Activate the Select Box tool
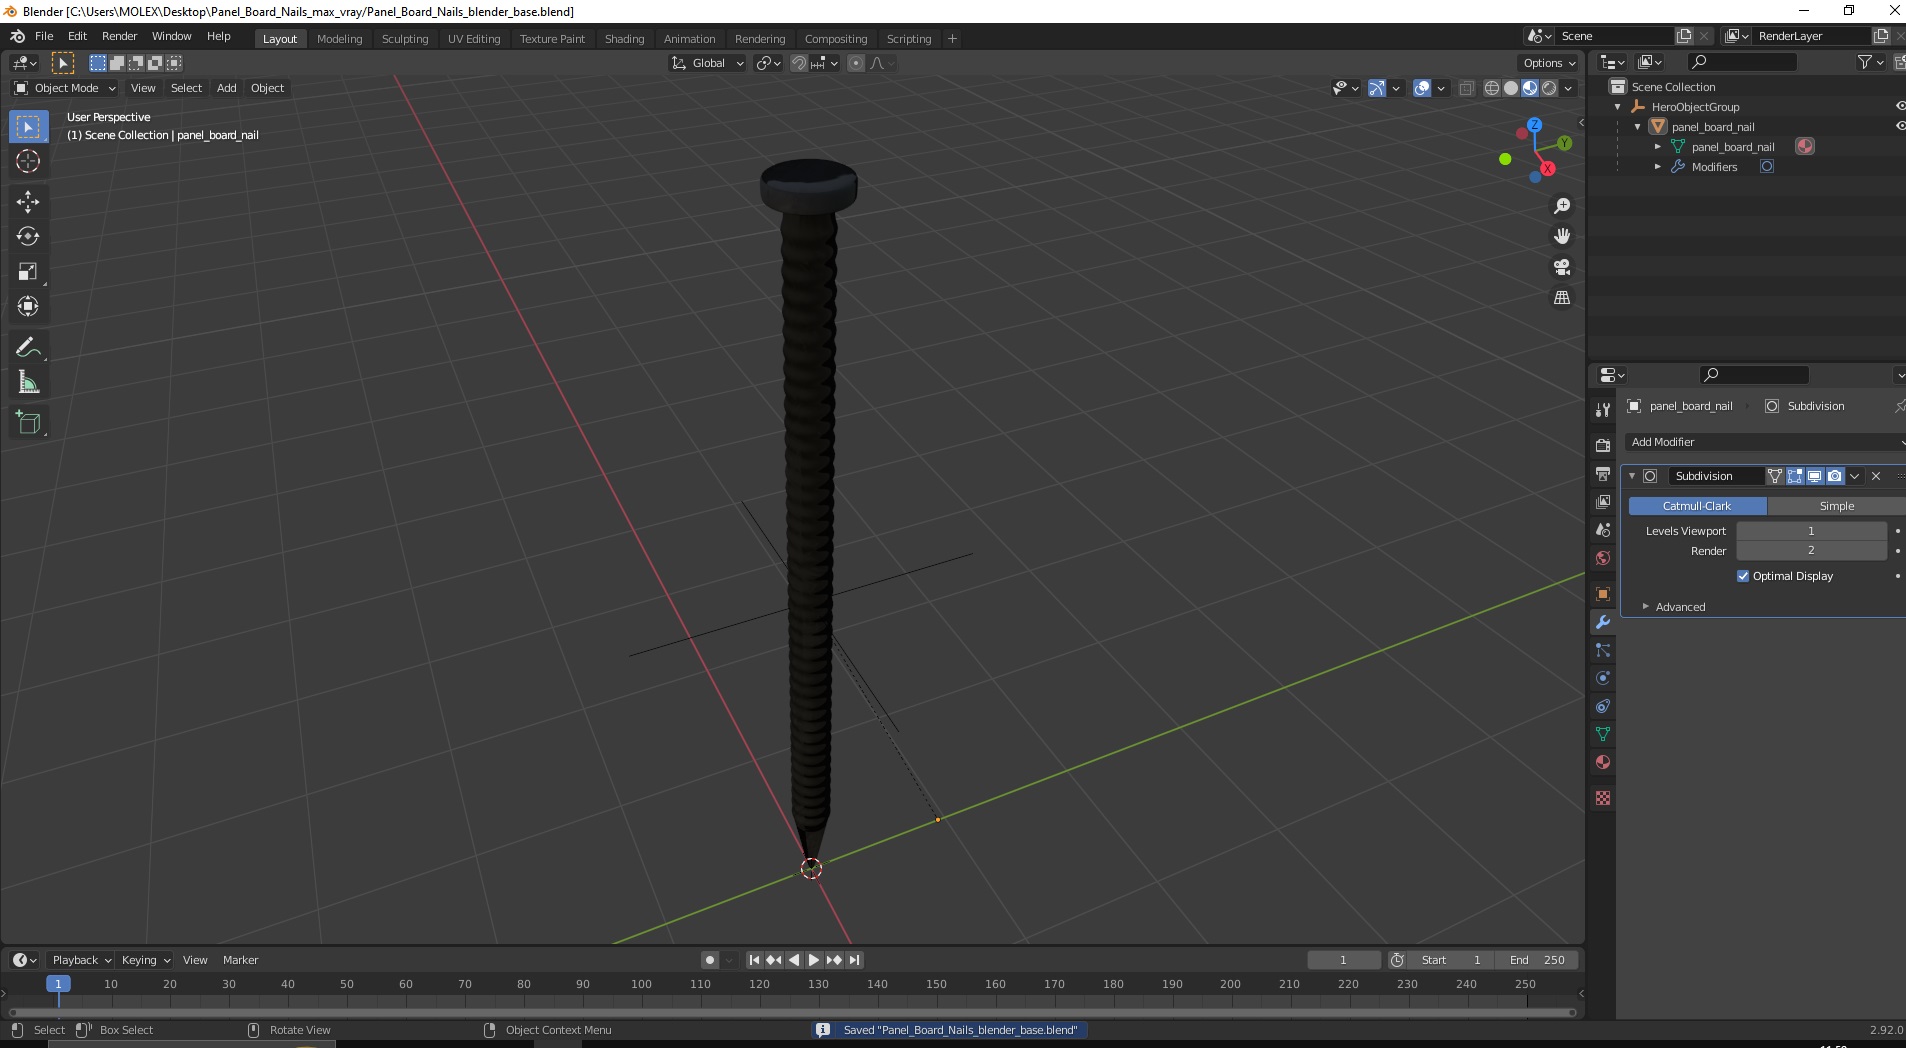This screenshot has height=1048, width=1906. (x=28, y=126)
